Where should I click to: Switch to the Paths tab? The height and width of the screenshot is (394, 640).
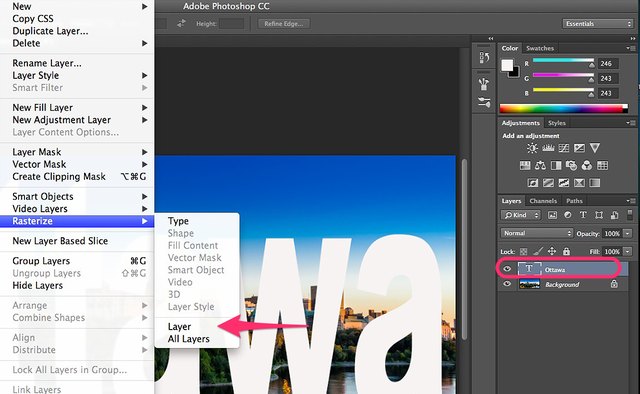coord(574,201)
